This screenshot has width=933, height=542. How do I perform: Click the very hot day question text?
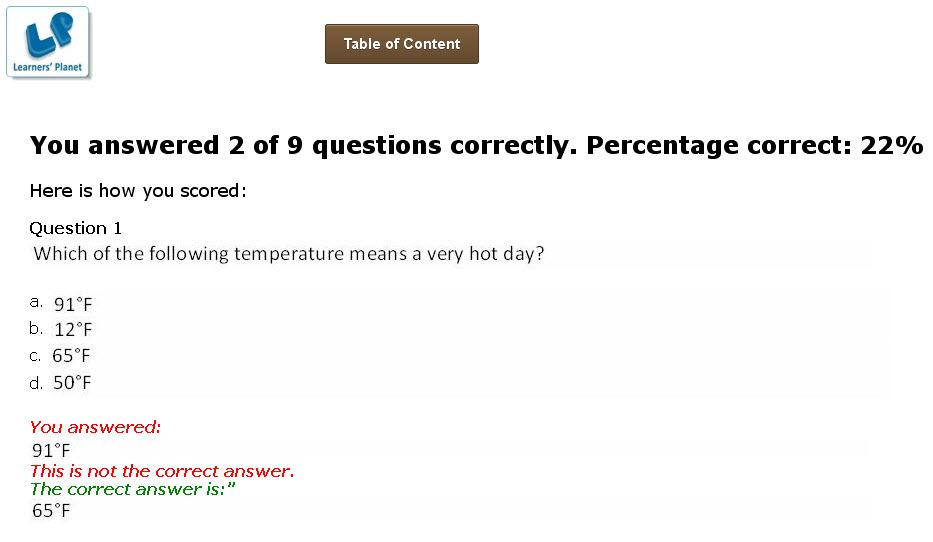pyautogui.click(x=289, y=254)
